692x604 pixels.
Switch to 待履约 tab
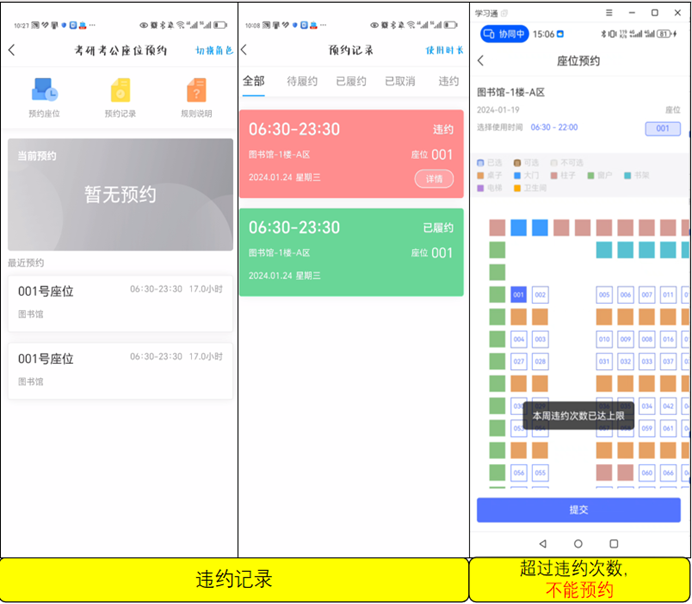pyautogui.click(x=304, y=82)
